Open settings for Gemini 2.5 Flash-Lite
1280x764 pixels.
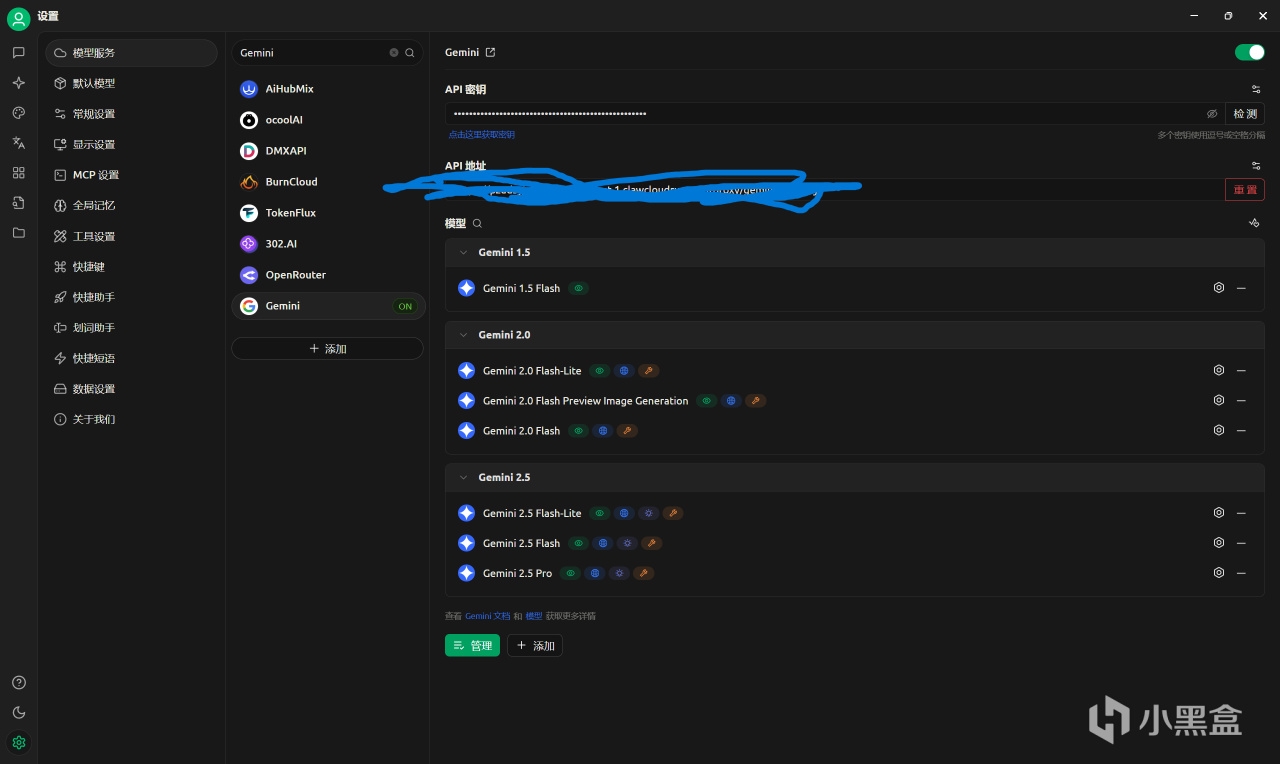point(1219,513)
